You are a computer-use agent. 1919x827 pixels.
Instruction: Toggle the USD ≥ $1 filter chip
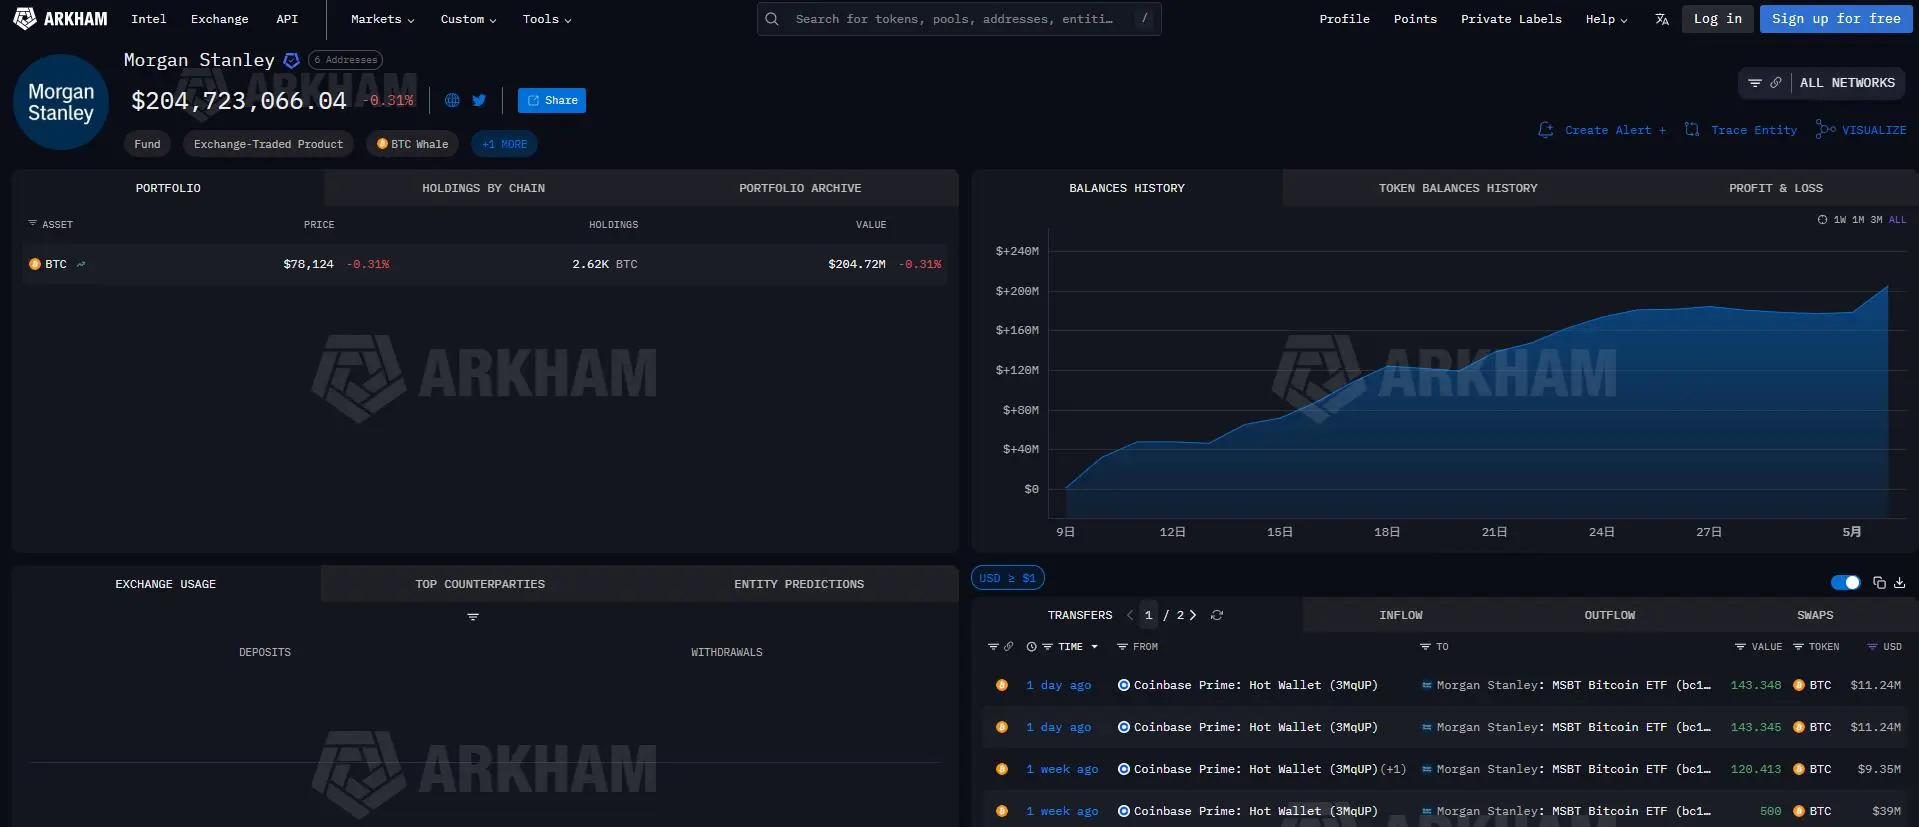1008,578
